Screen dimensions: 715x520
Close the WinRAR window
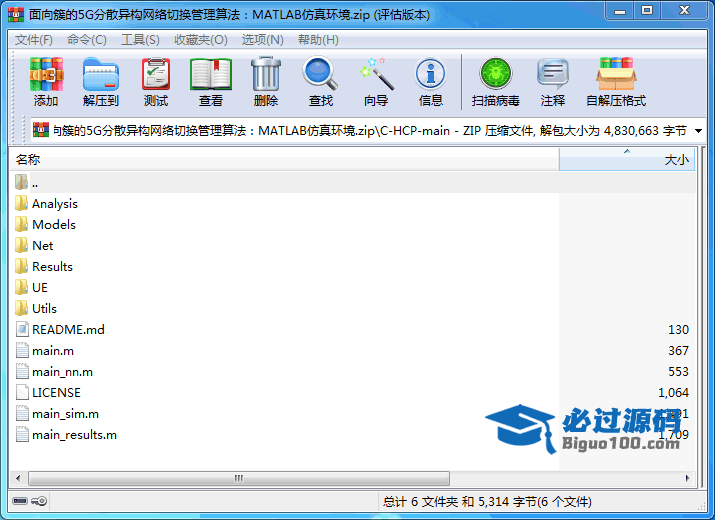click(x=684, y=11)
